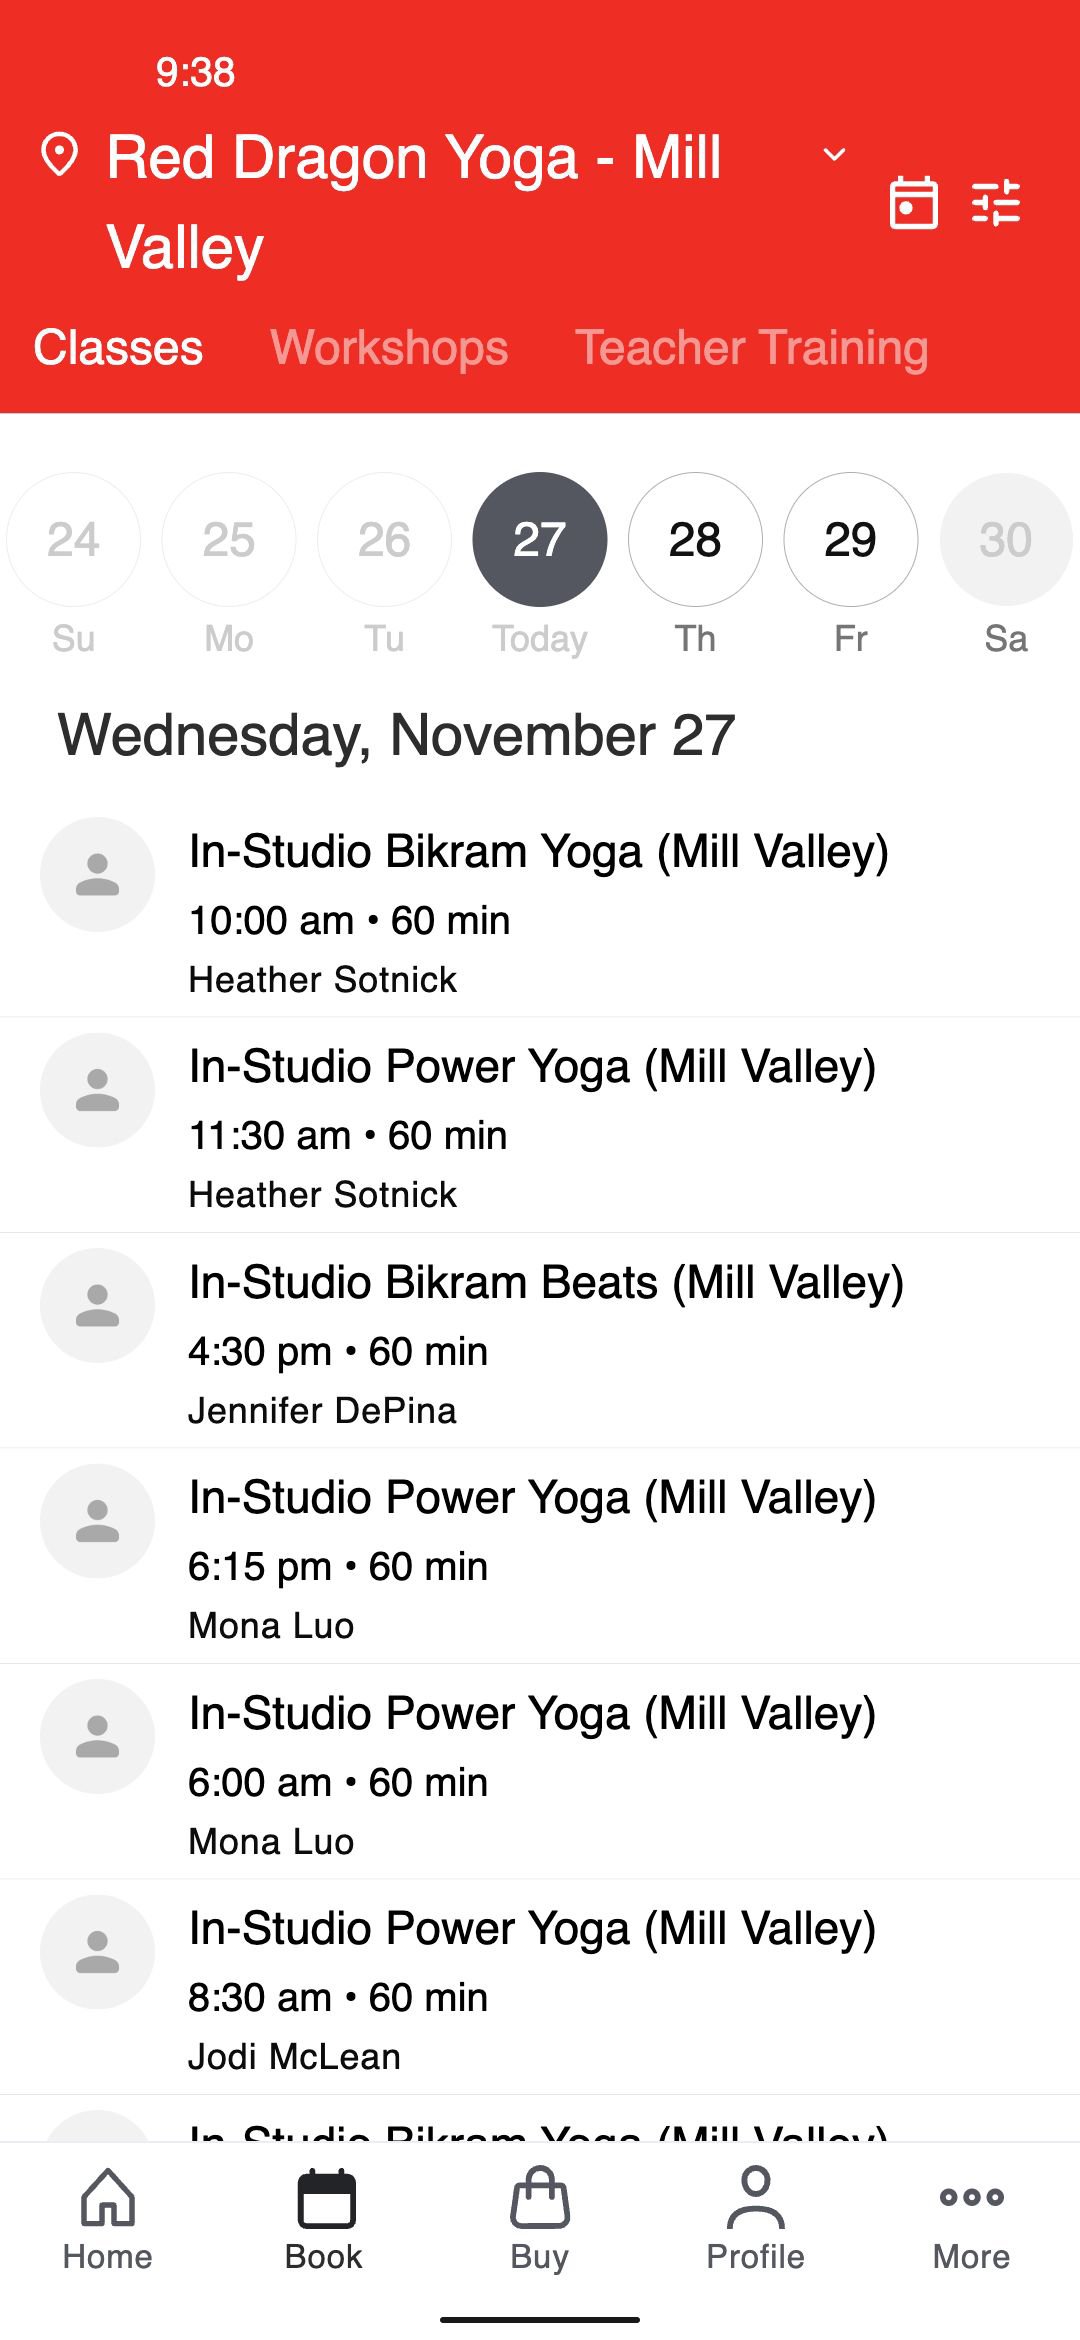Select the Classes tab

[118, 348]
